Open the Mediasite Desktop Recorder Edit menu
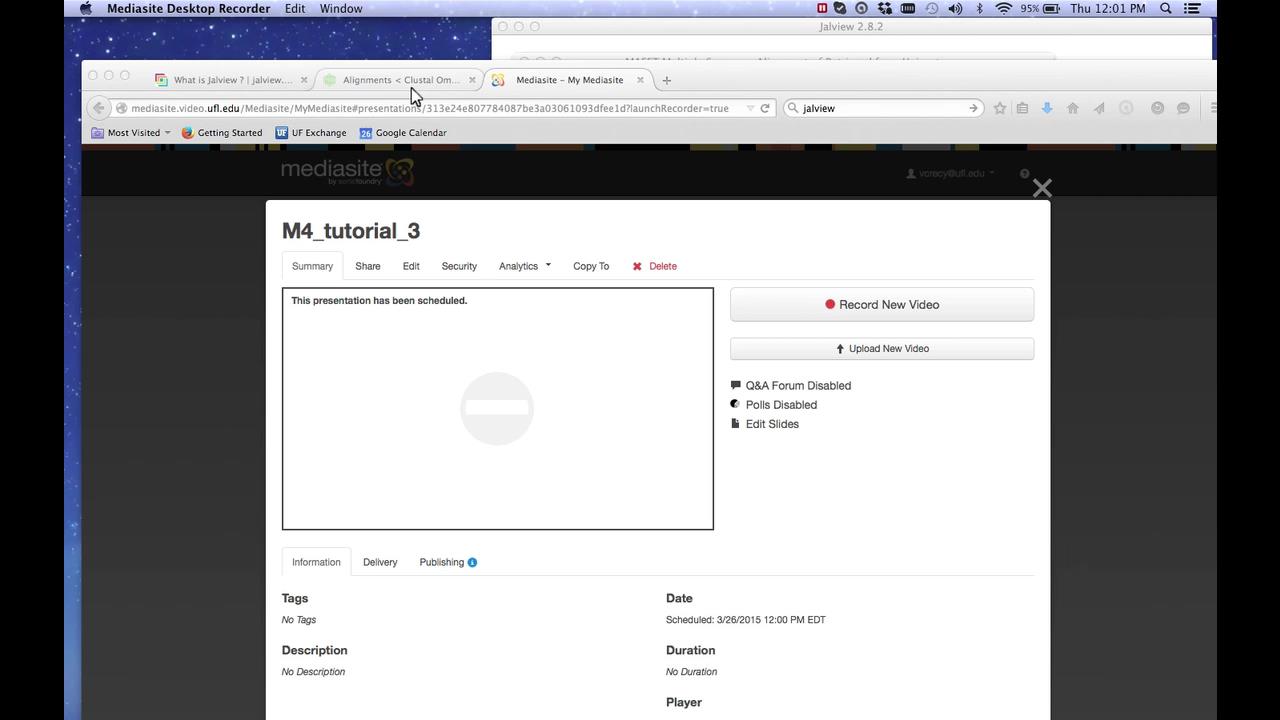The image size is (1280, 720). [x=294, y=8]
